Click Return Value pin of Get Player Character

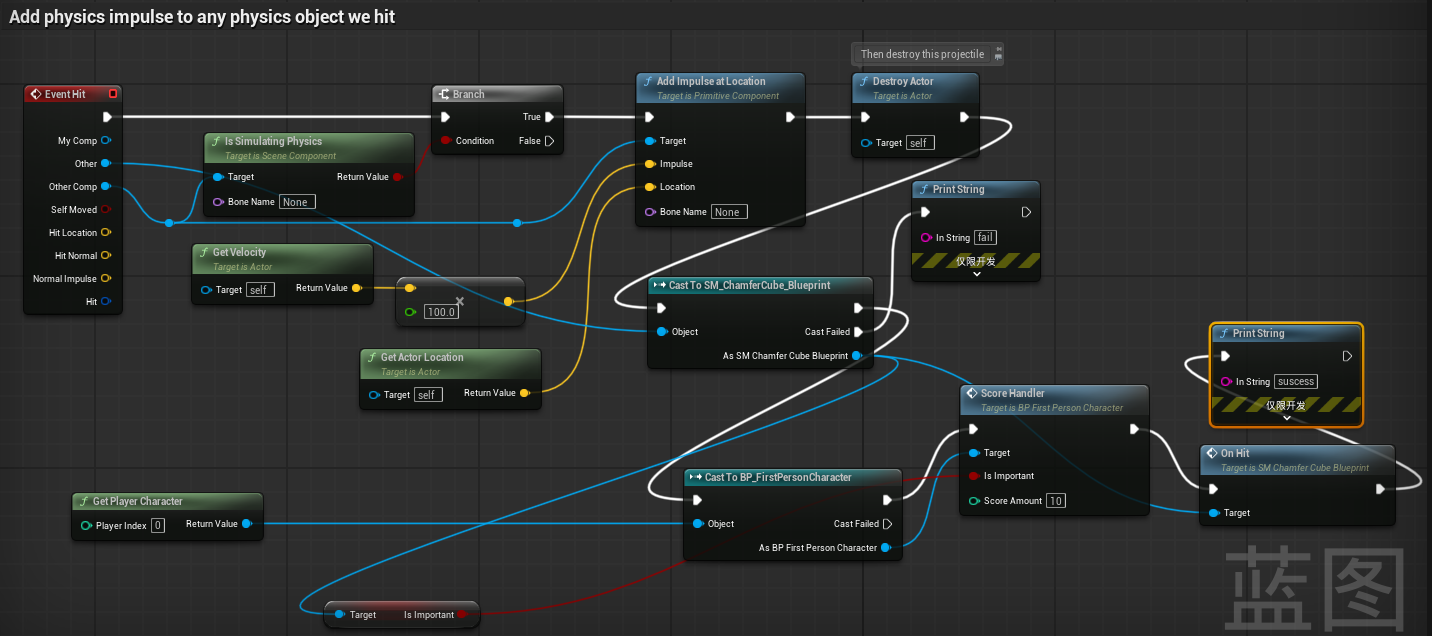click(247, 524)
